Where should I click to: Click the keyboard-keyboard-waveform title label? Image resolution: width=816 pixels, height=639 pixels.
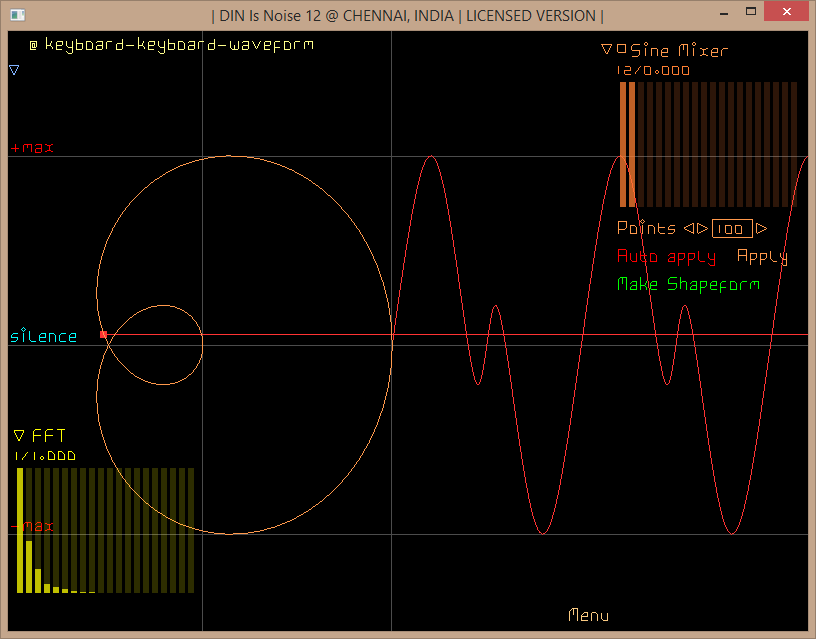pyautogui.click(x=178, y=45)
